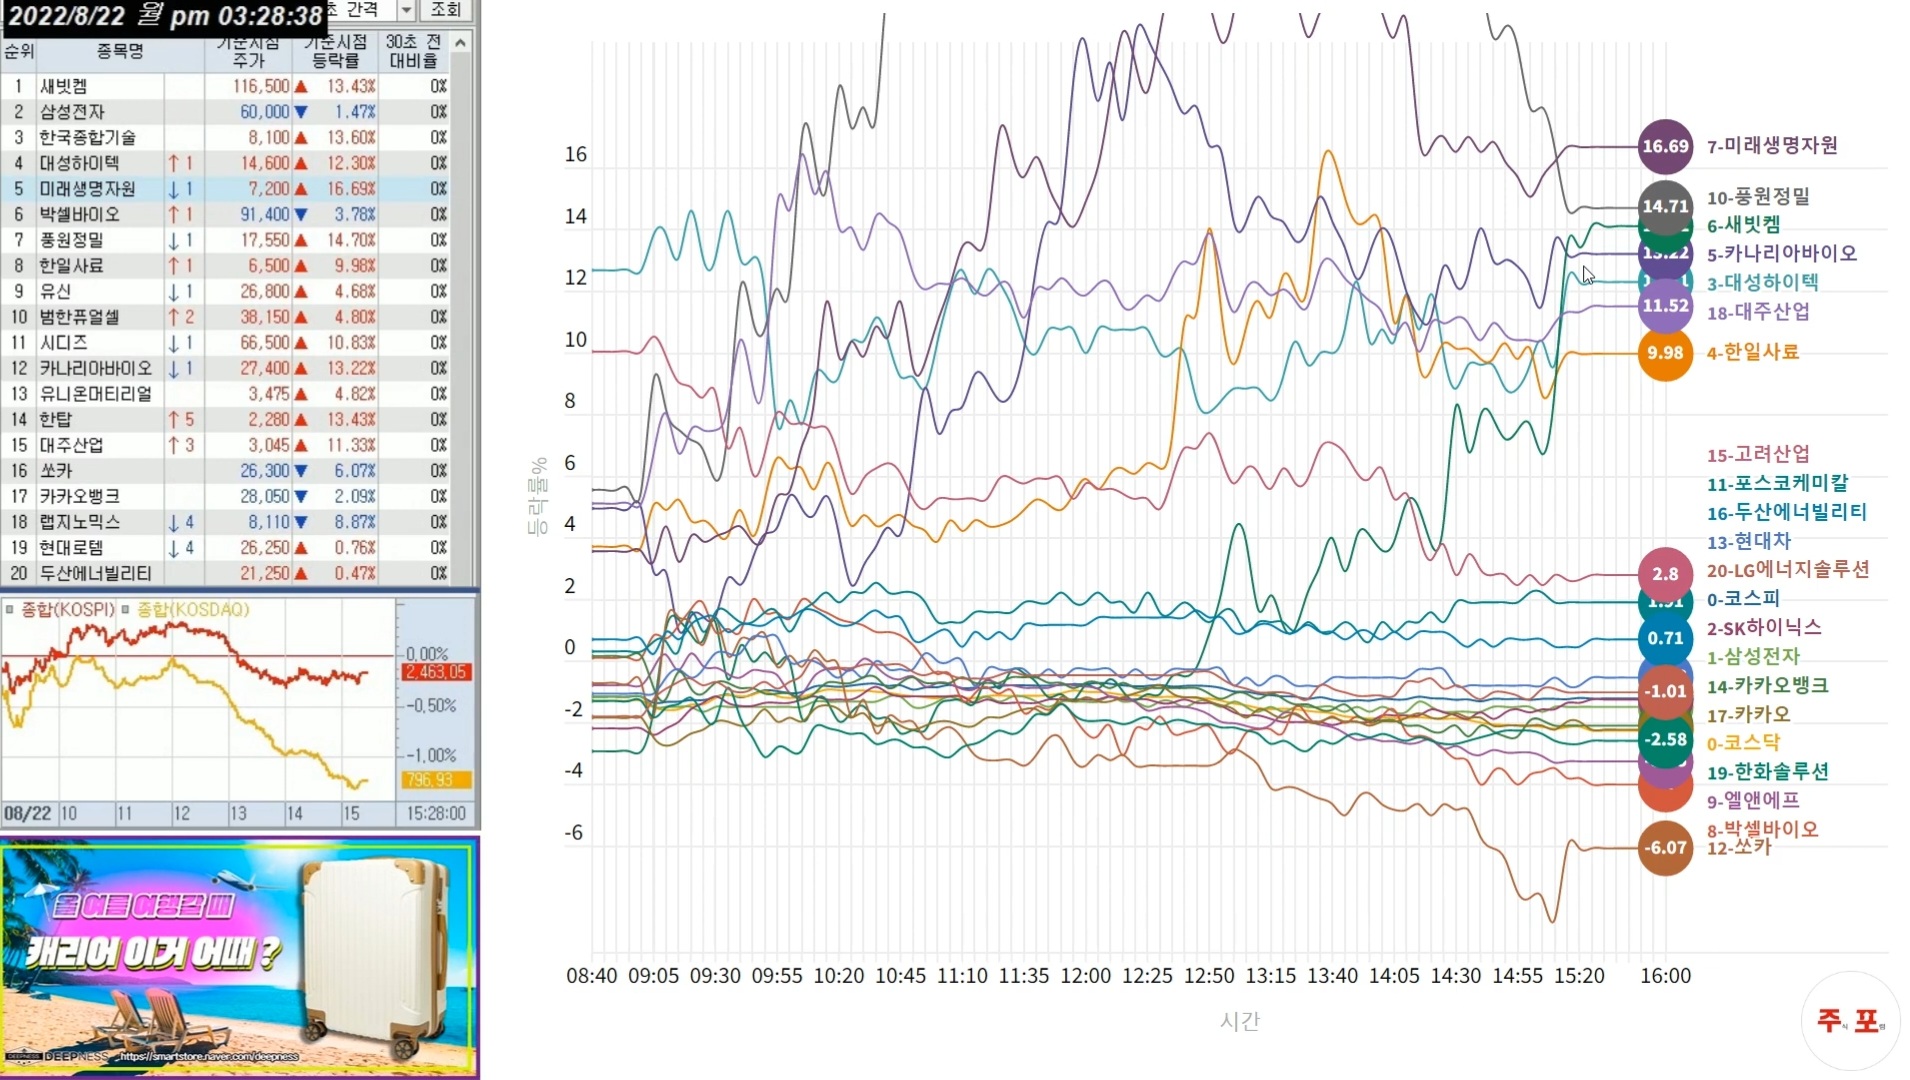Click the 2.8 pink value bubble
This screenshot has height=1080, width=1910.
pos(1665,574)
